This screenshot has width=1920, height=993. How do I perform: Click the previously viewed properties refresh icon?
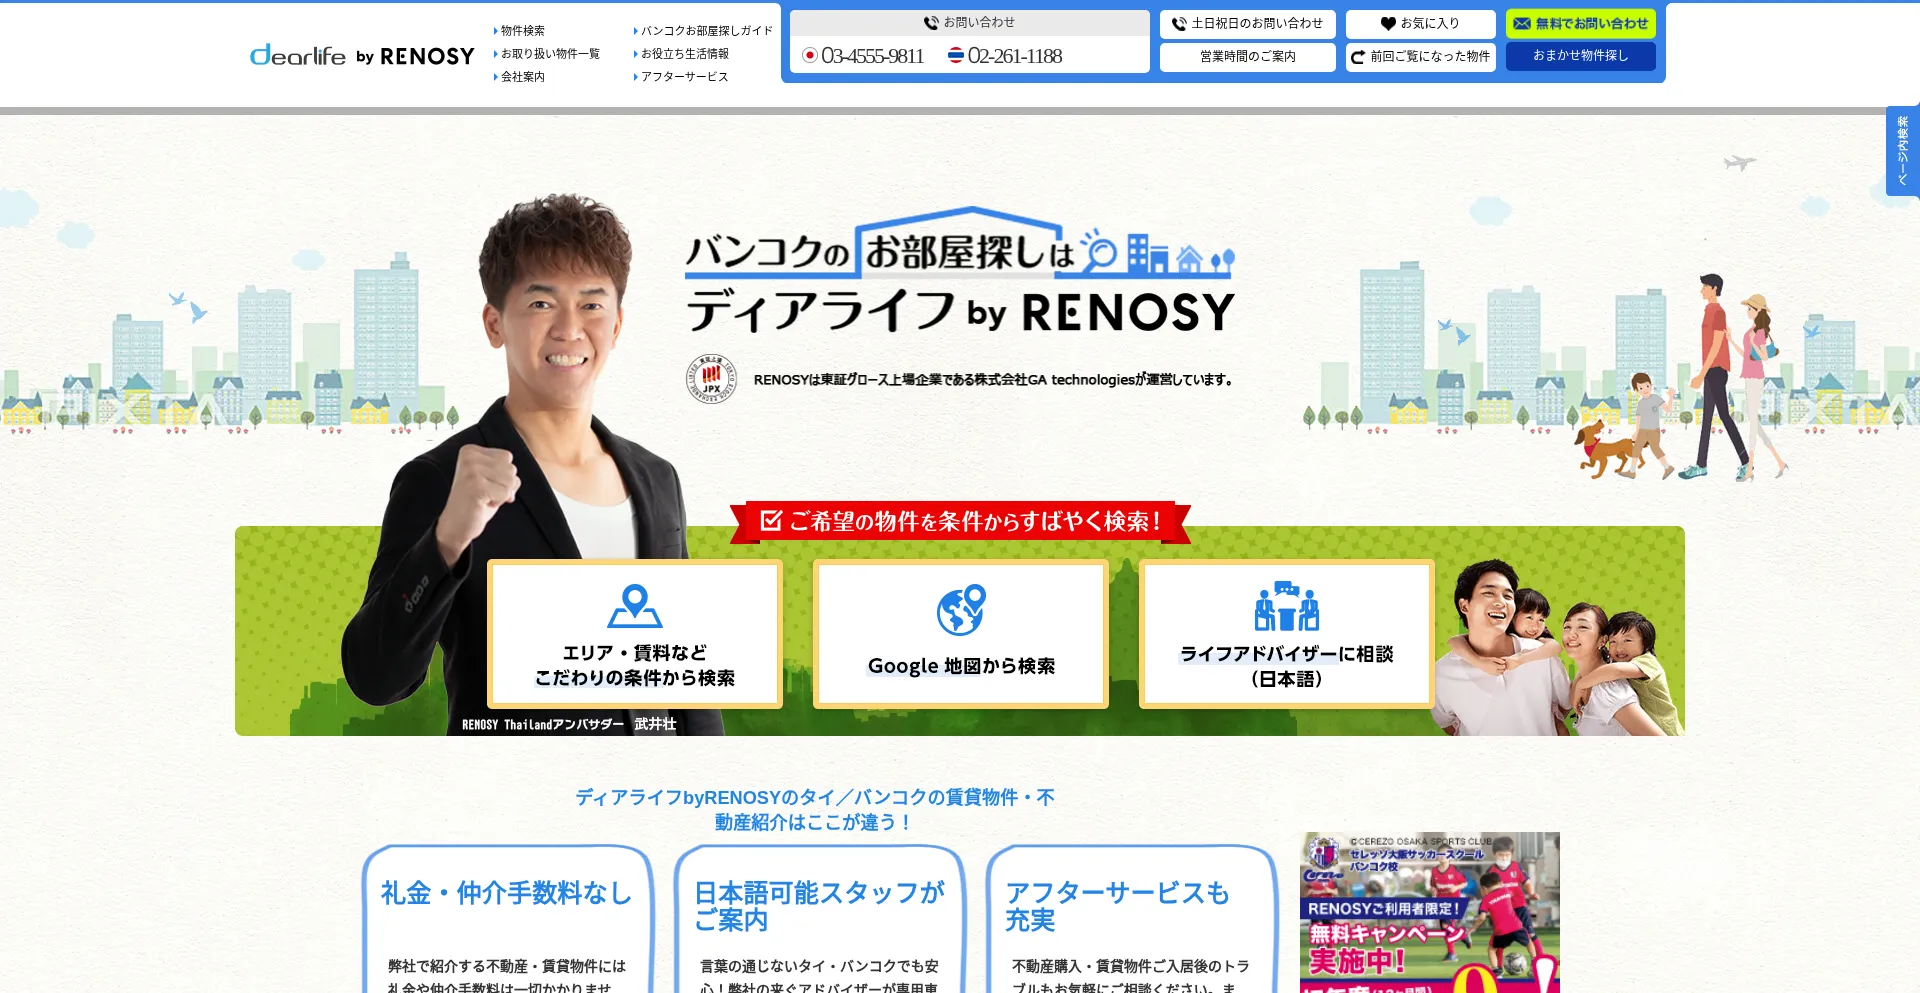coord(1358,57)
